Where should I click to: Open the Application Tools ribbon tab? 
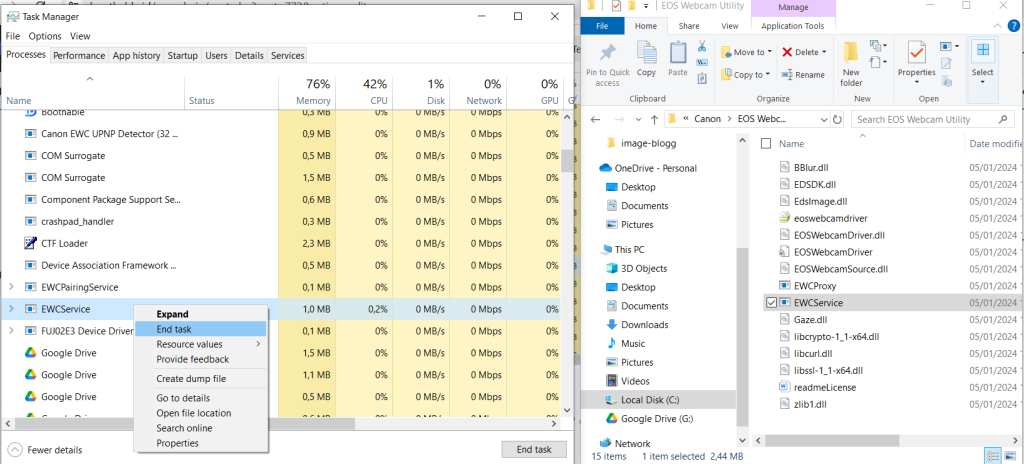click(x=793, y=25)
